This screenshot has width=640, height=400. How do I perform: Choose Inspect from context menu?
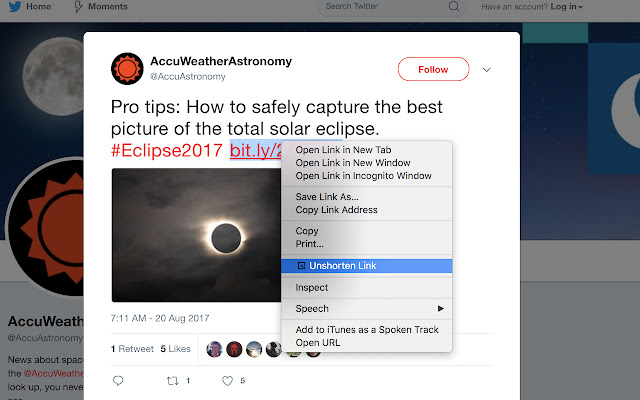(x=312, y=288)
